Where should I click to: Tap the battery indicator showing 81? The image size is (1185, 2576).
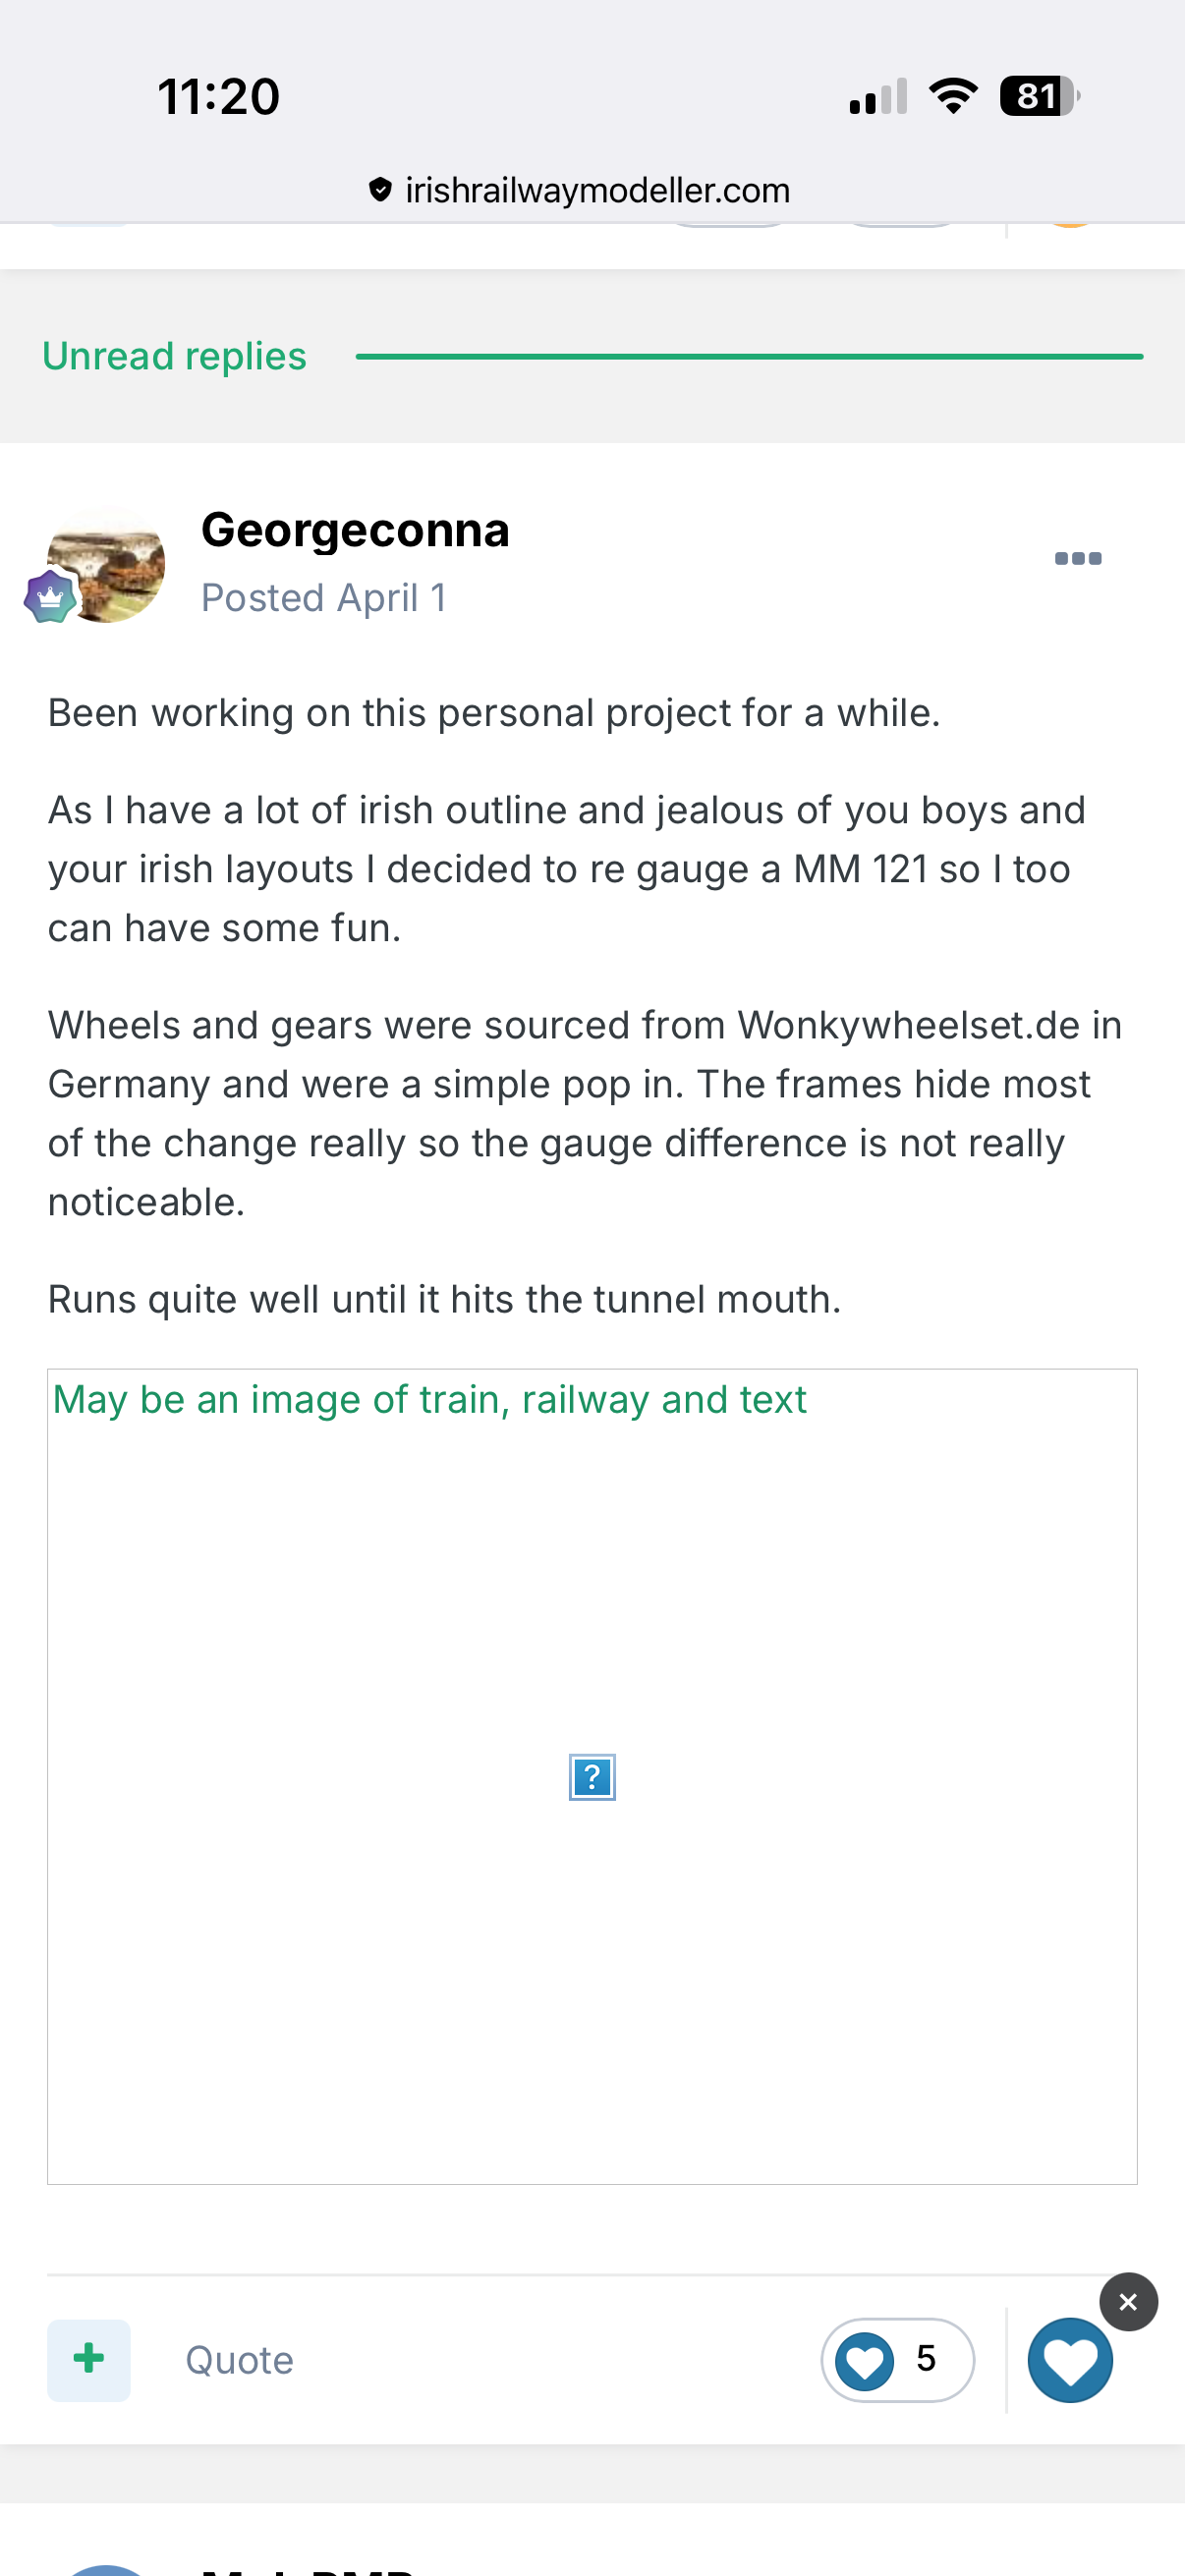click(1039, 96)
